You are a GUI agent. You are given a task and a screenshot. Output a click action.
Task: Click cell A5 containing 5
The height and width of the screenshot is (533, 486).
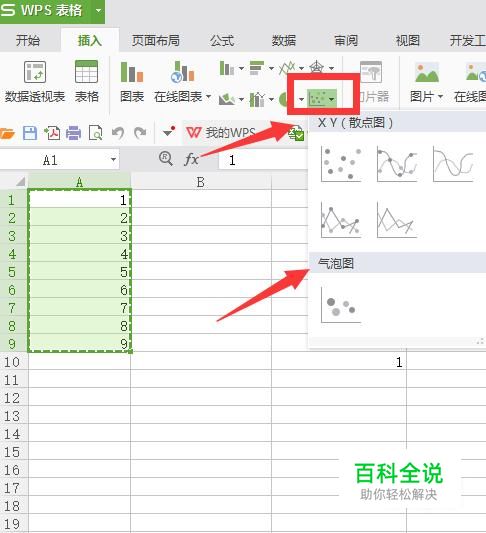[x=79, y=272]
